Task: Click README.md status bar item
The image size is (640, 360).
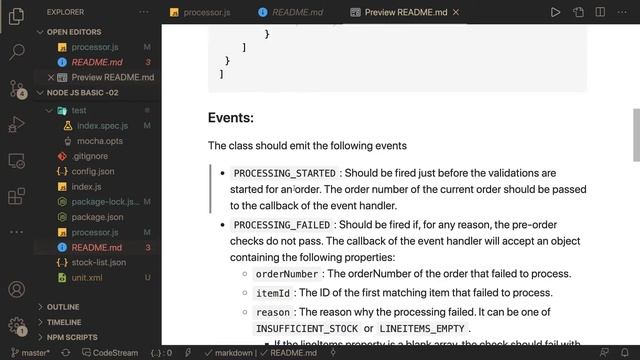Action: 289,353
